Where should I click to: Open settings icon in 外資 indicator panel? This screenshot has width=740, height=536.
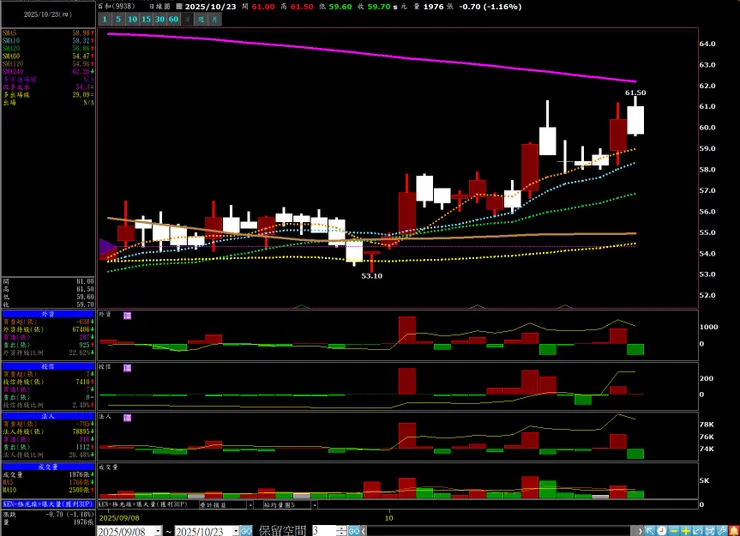127,315
